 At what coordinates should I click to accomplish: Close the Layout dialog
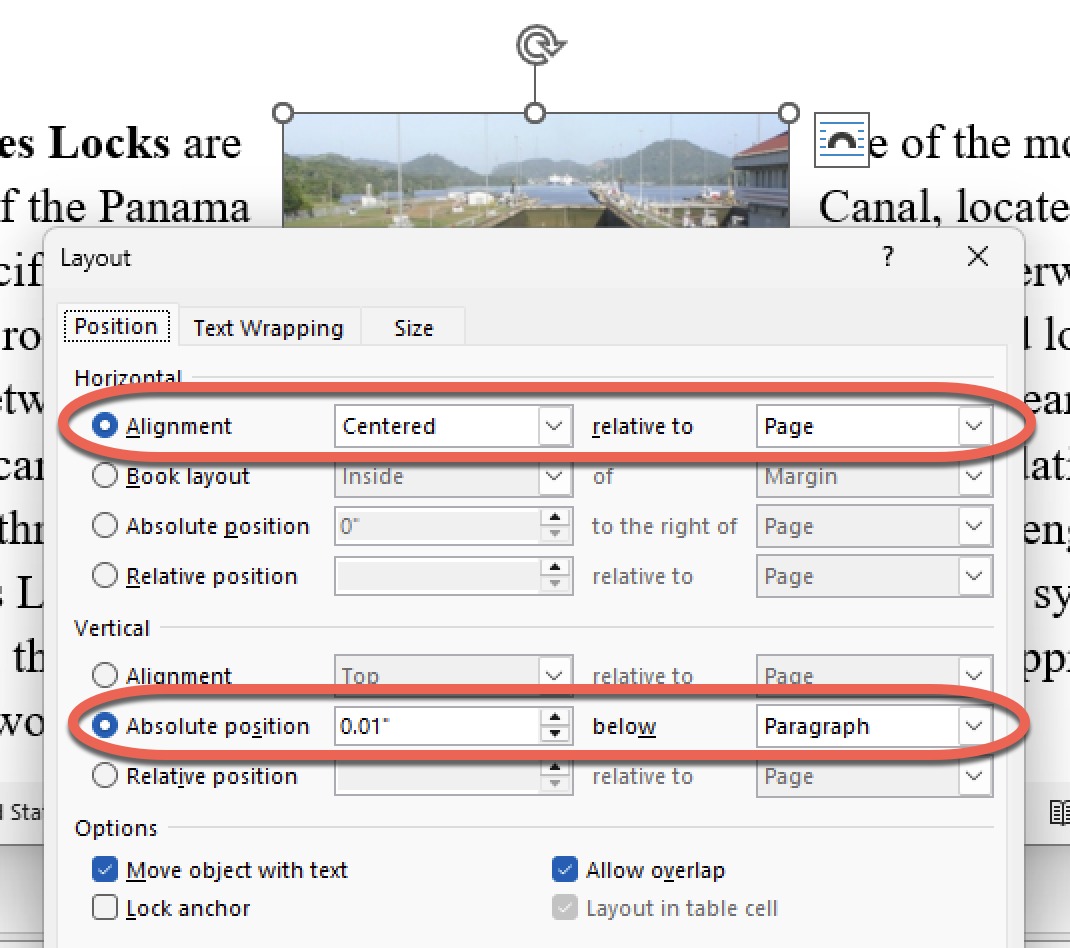click(977, 258)
